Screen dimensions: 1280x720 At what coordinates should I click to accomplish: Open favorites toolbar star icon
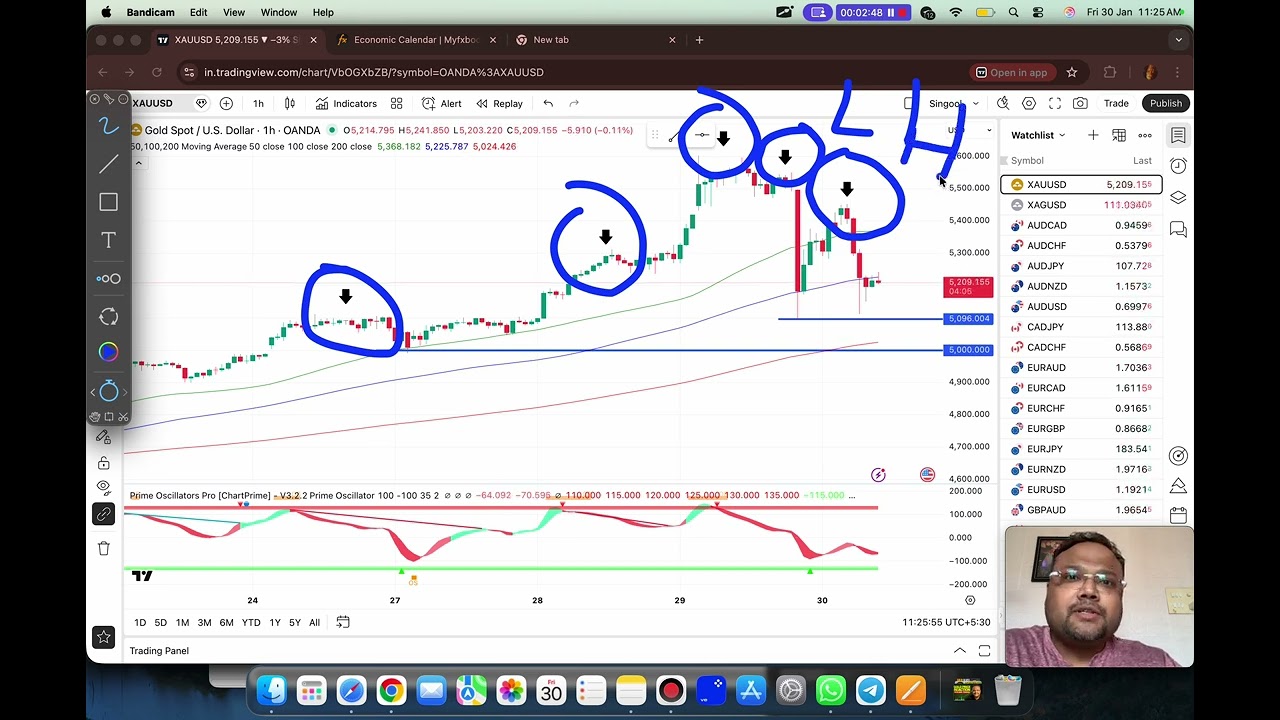pos(104,637)
